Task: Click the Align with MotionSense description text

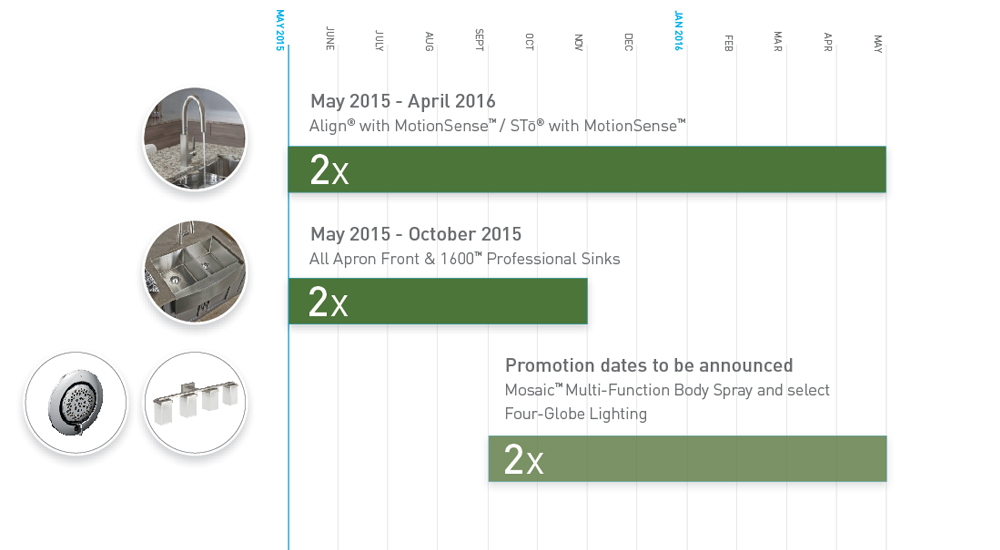Action: (x=497, y=126)
